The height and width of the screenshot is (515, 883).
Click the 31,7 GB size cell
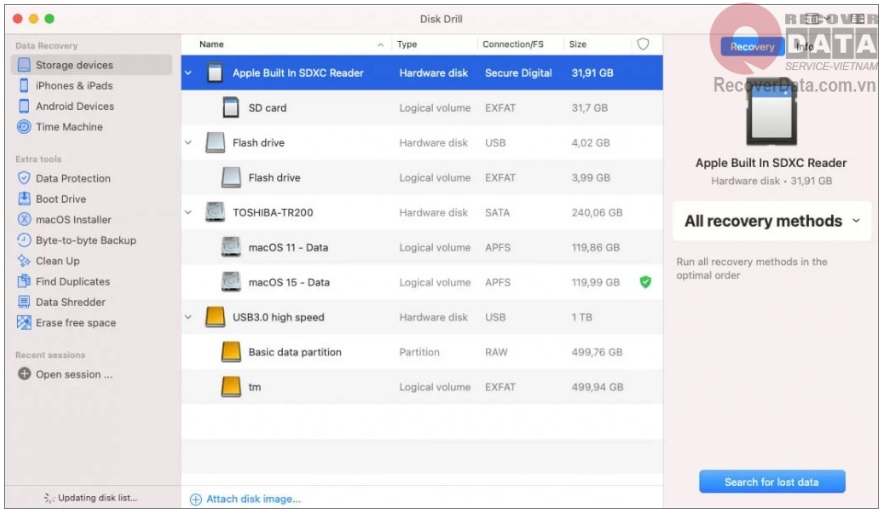589,108
